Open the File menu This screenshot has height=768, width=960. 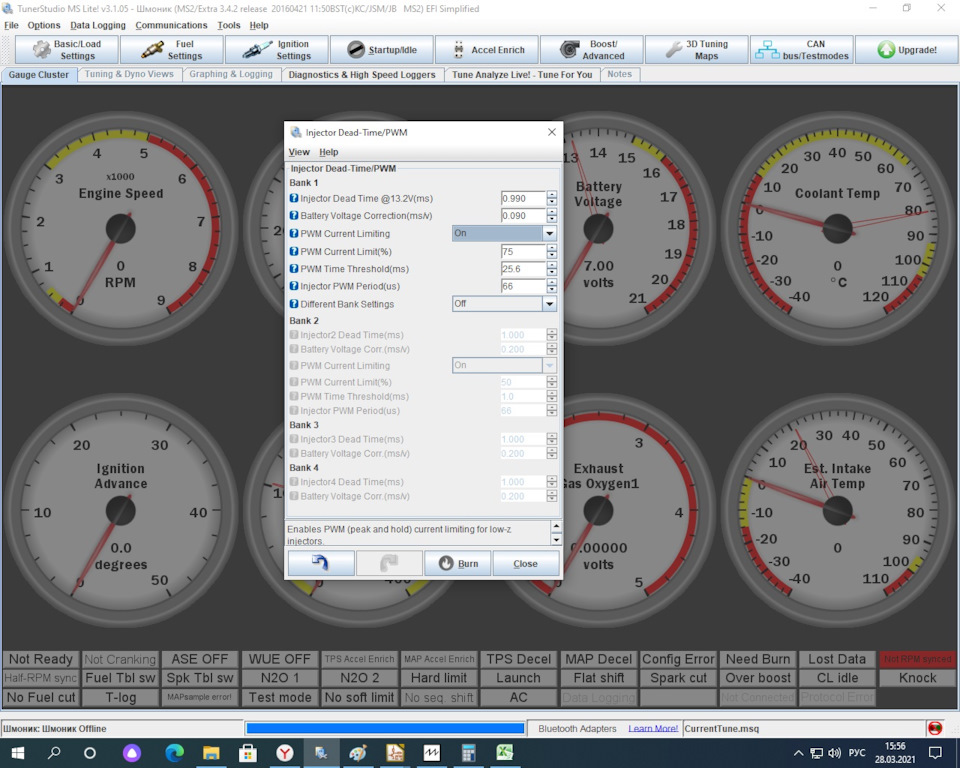[12, 25]
